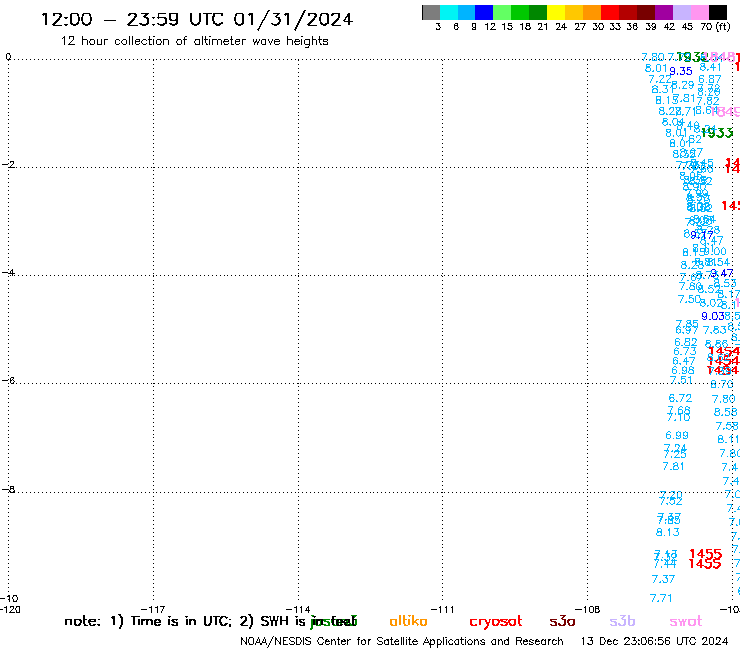Click the altika satellite legend label
740x650 pixels.
coord(408,621)
